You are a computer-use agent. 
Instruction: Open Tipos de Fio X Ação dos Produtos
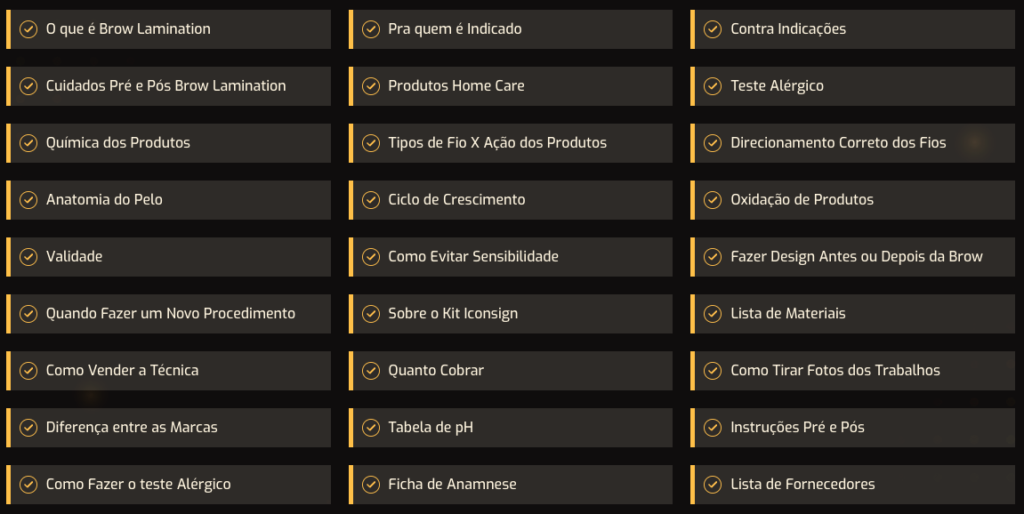click(x=511, y=143)
